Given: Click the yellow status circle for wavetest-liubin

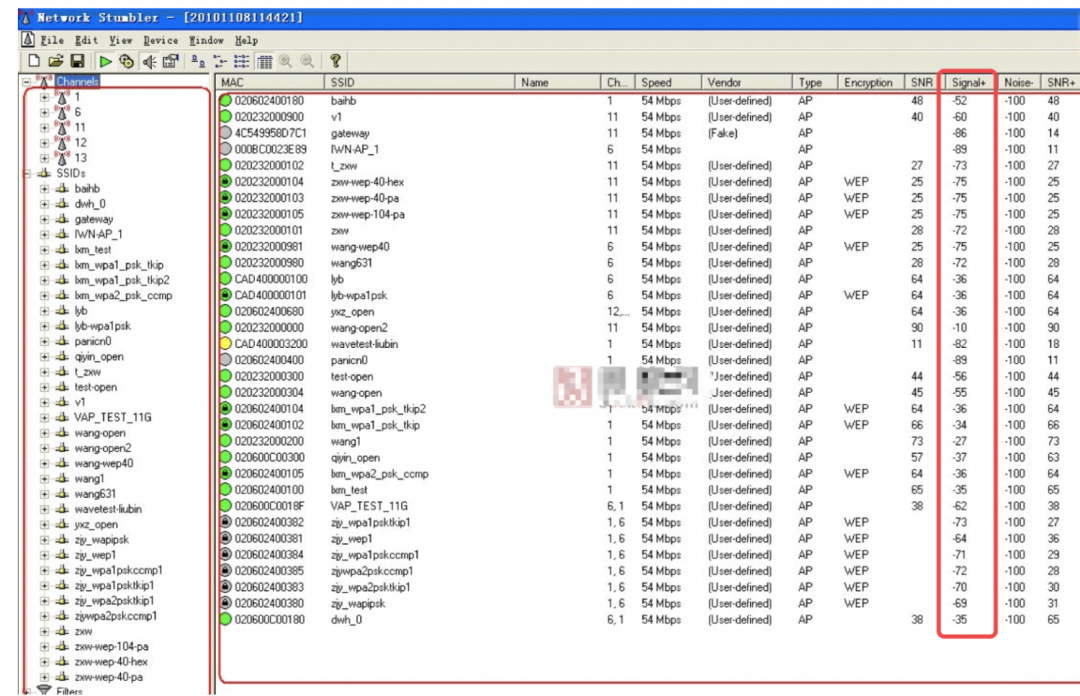Looking at the screenshot, I should coord(225,344).
